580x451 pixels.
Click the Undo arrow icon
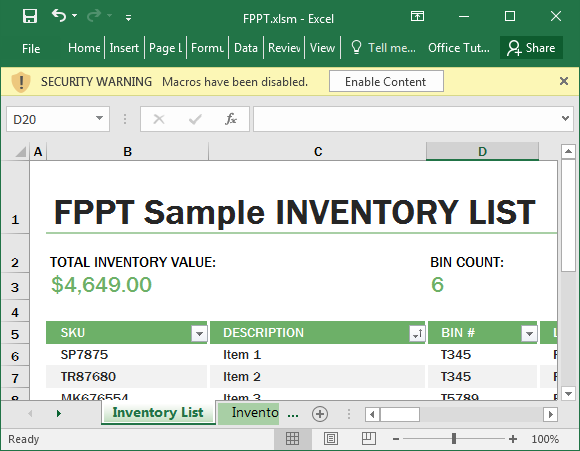click(x=59, y=16)
